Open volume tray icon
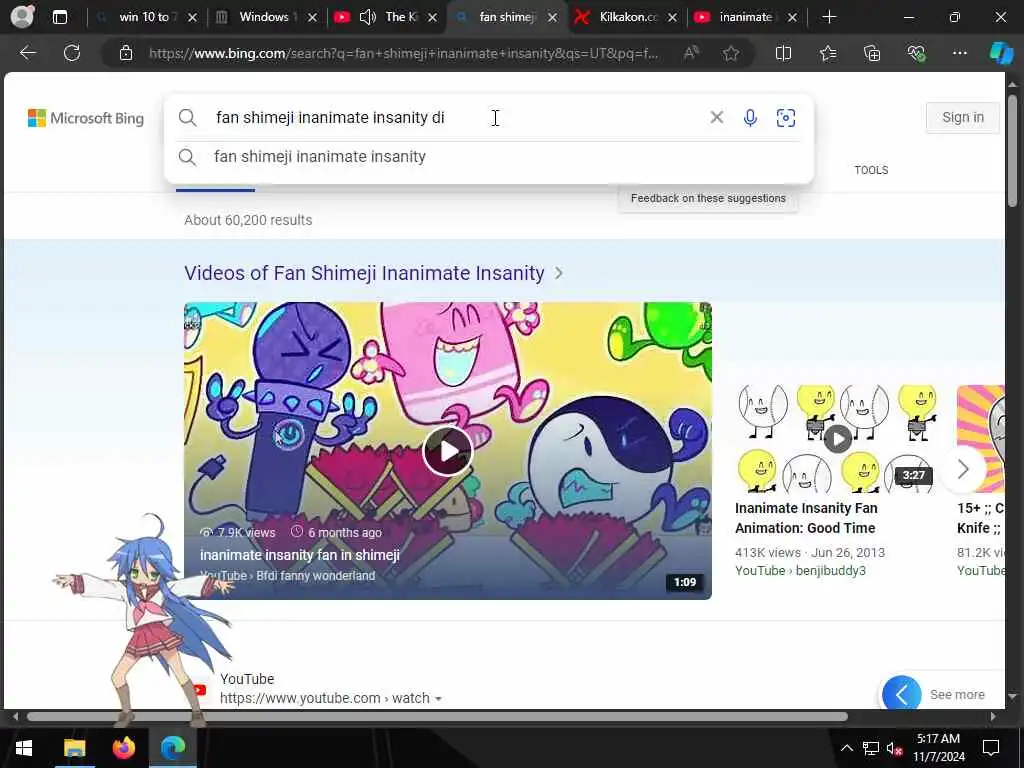Screen dimensions: 1024x768 [x=895, y=748]
